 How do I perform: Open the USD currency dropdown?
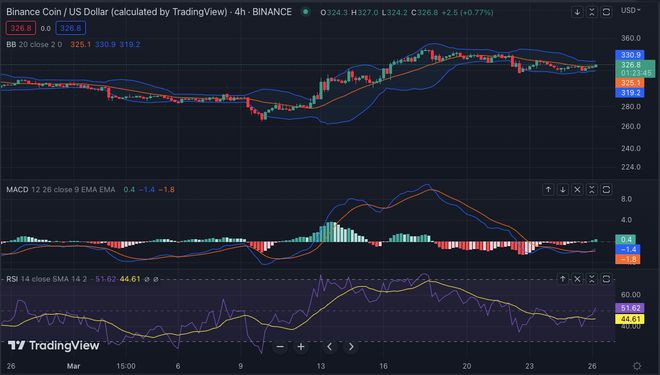pos(631,10)
